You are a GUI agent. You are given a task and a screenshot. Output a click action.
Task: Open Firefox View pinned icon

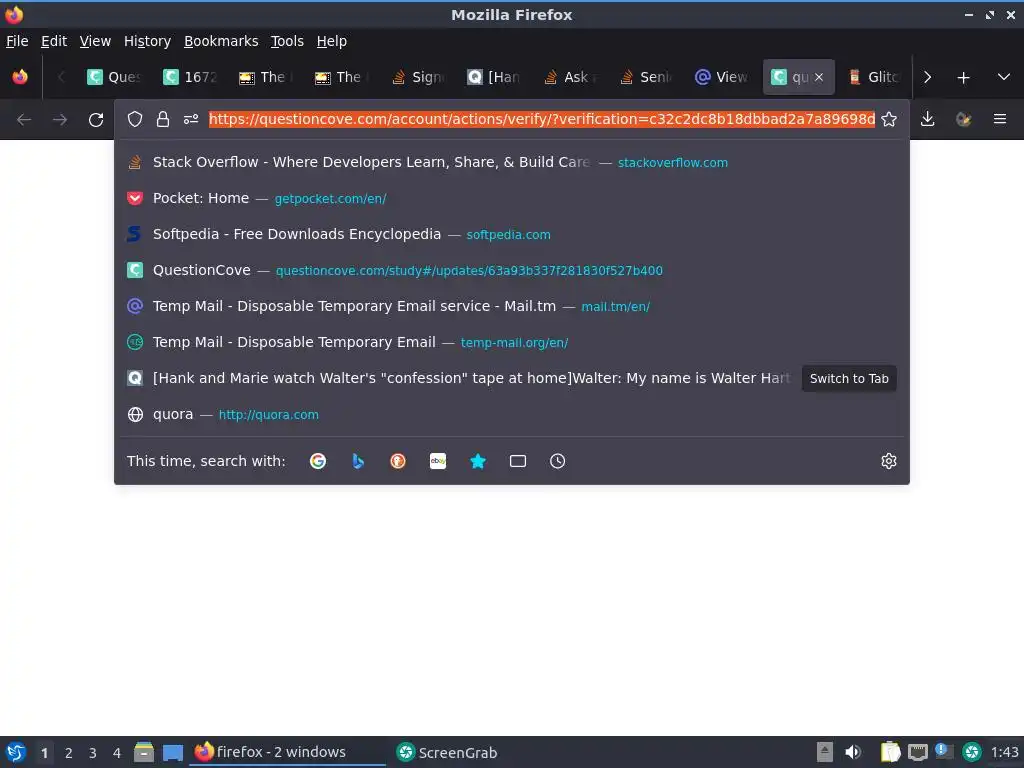pyautogui.click(x=20, y=77)
